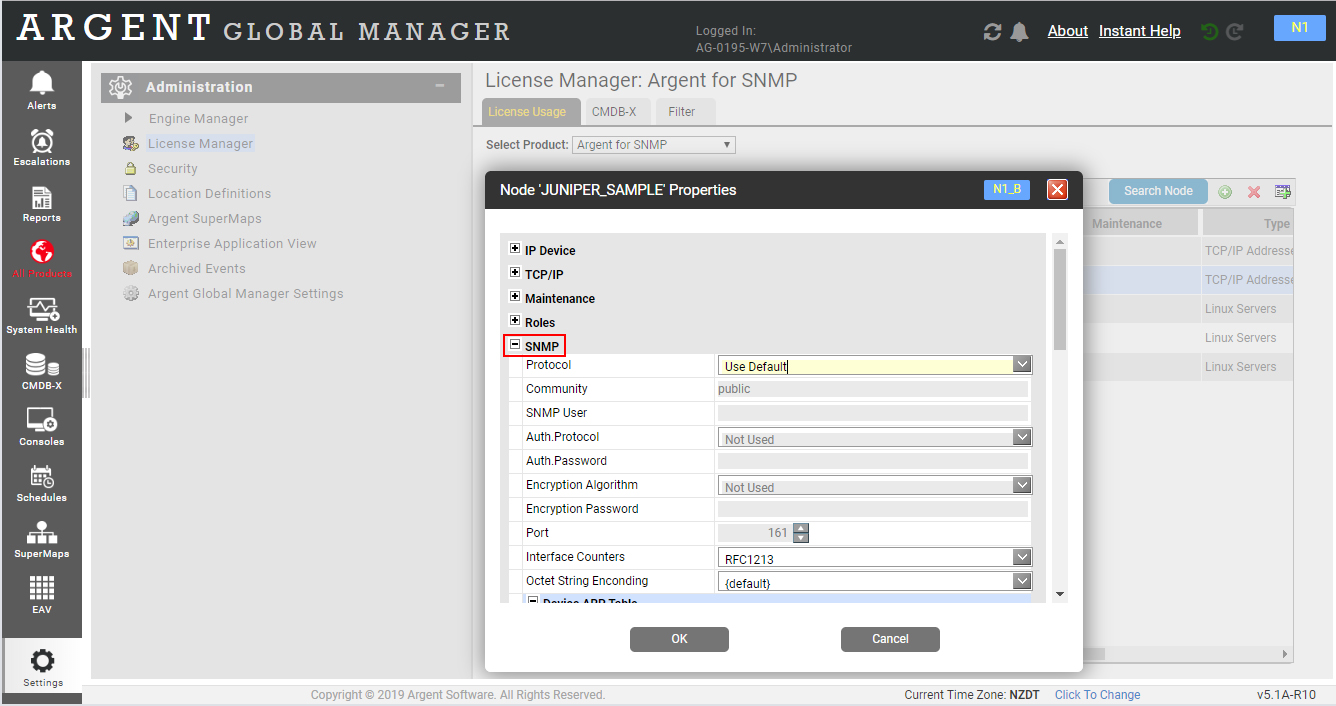1336x706 pixels.
Task: Open the Interface Counters dropdown
Action: (1021, 558)
